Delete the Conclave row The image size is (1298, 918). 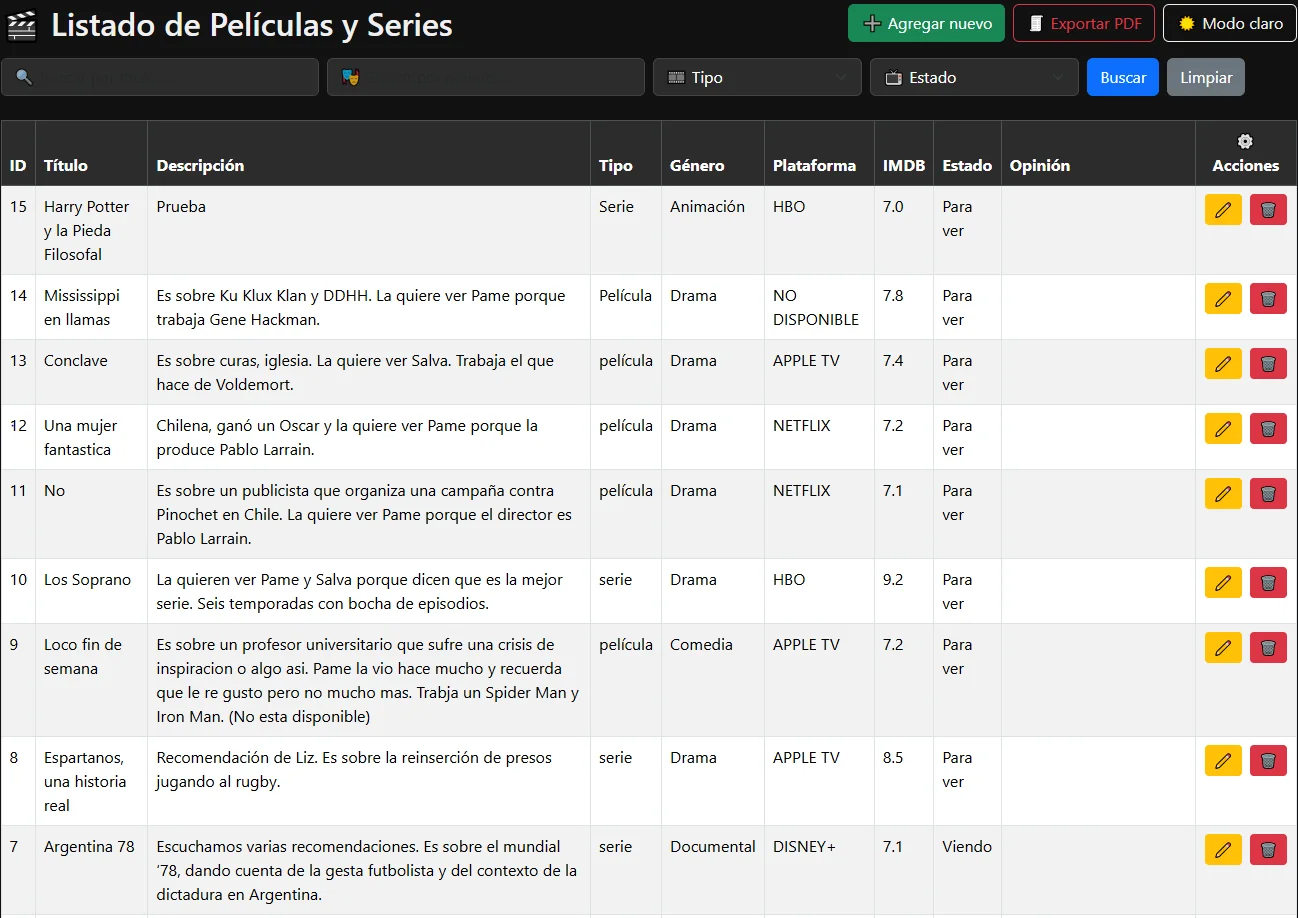pos(1268,364)
